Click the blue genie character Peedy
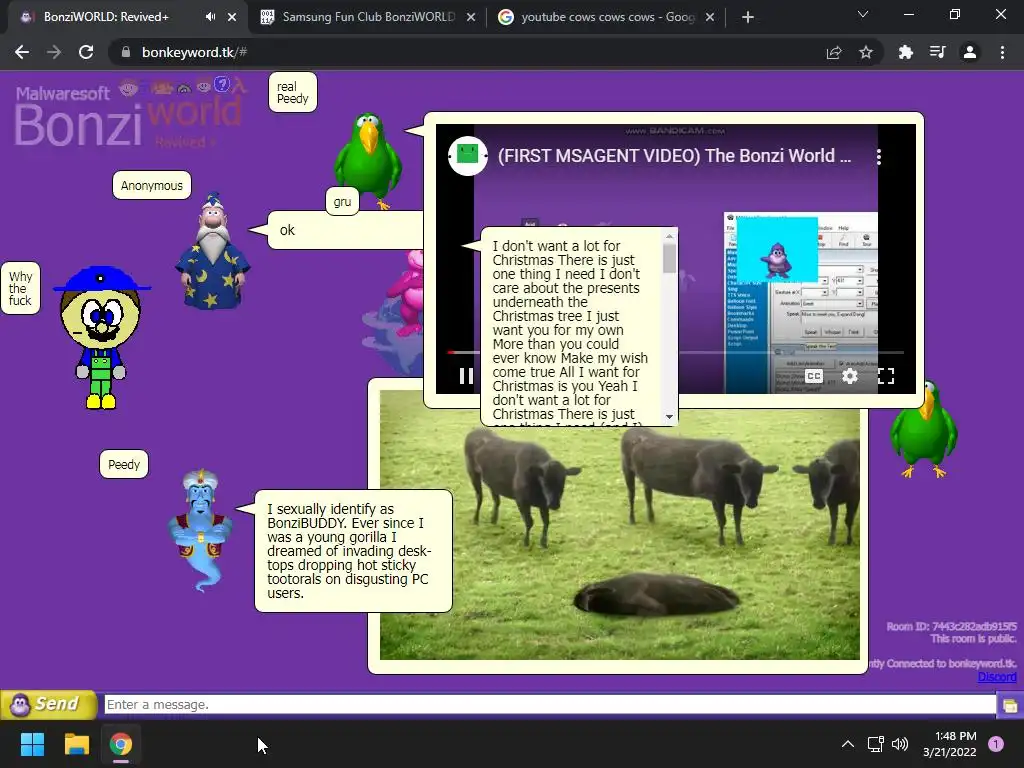1024x768 pixels. (x=200, y=529)
